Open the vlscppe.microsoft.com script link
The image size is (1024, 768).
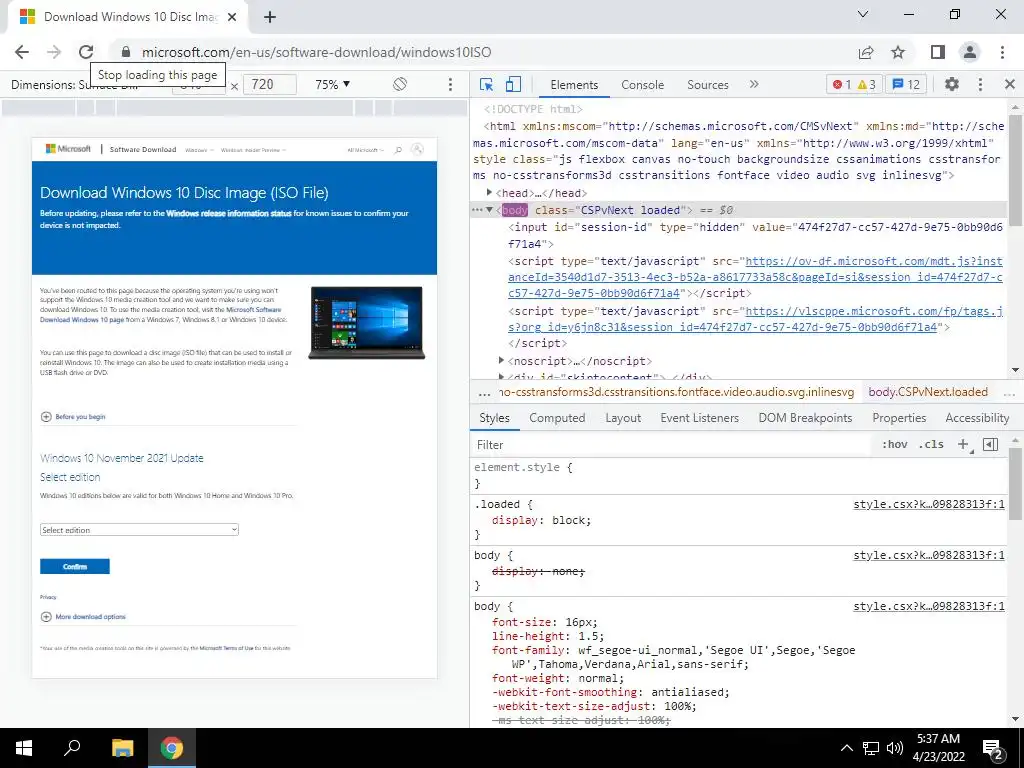coord(755,319)
